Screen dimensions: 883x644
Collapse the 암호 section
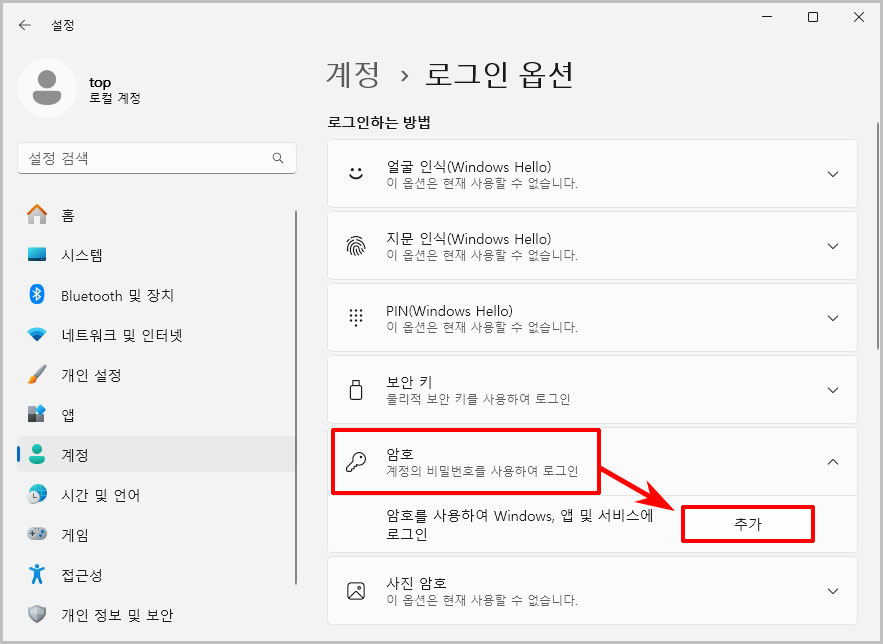tap(833, 461)
